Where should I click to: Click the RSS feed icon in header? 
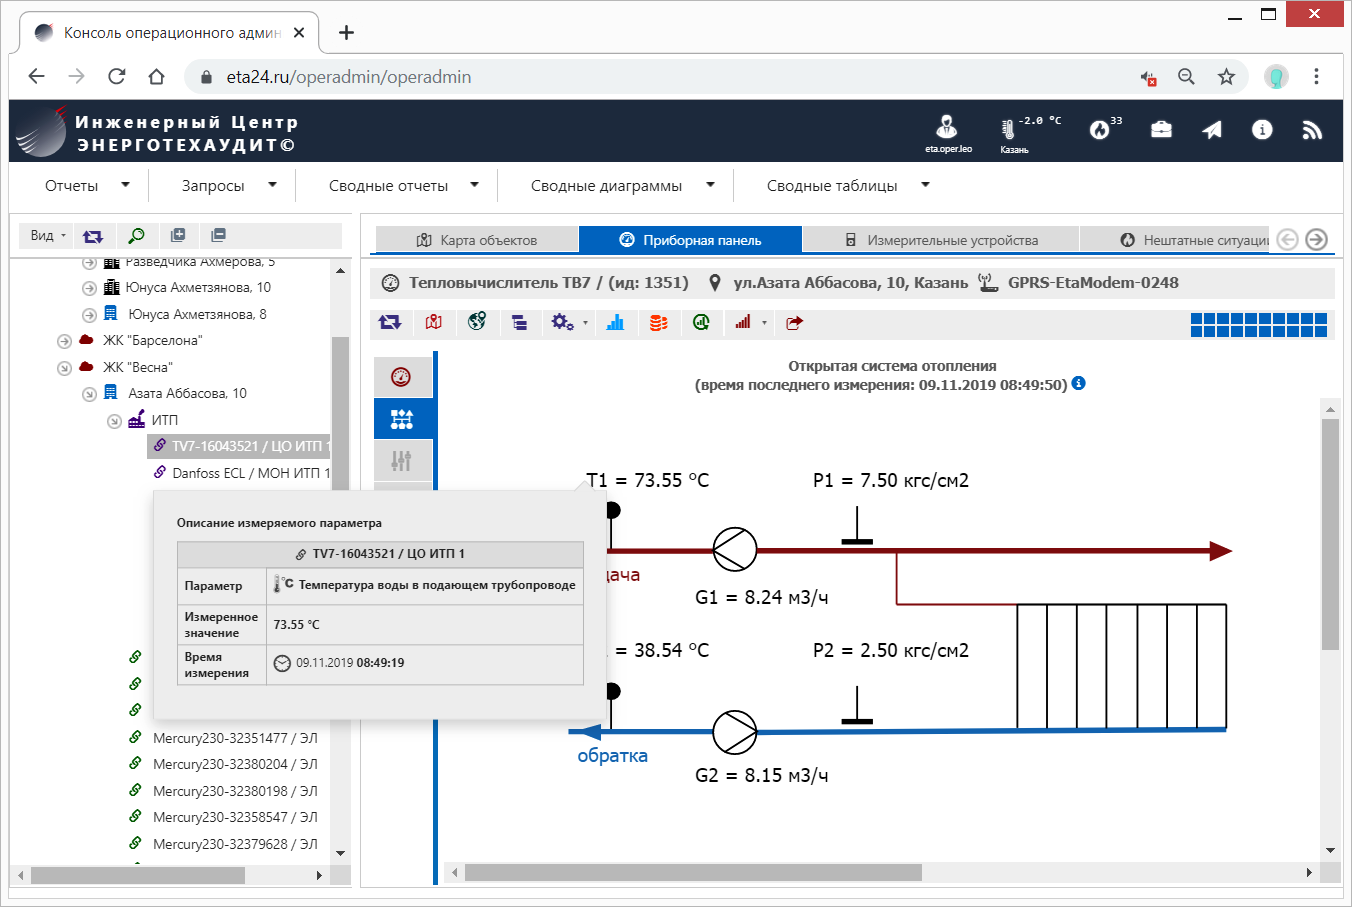pos(1312,130)
